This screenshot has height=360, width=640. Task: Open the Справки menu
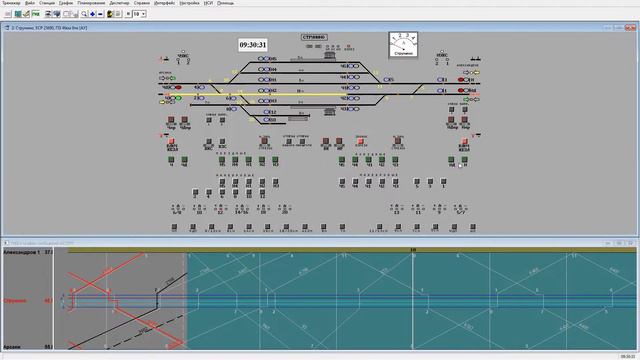pos(142,3)
